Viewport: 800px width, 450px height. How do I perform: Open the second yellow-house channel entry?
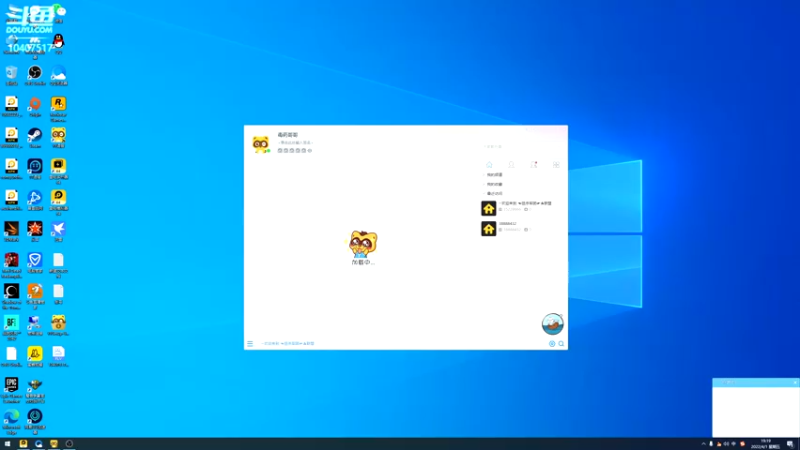pos(521,228)
